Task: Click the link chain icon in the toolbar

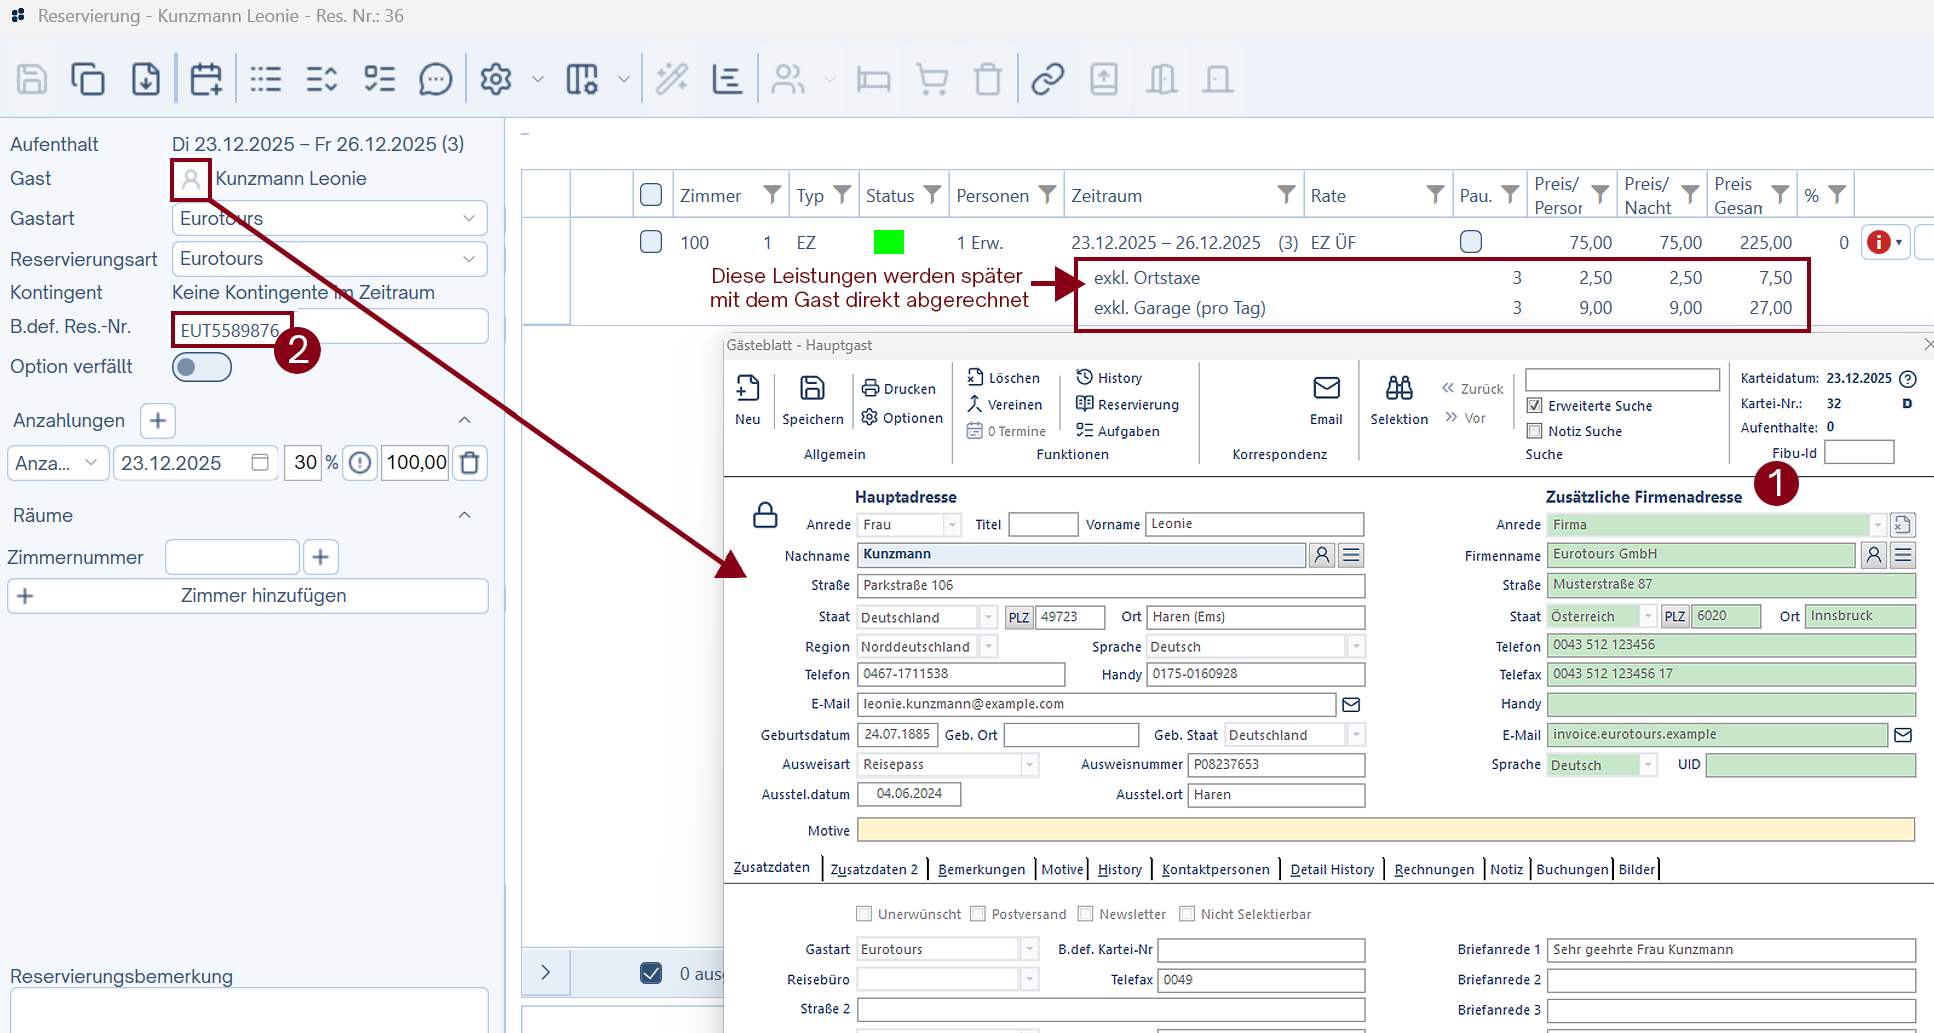Action: [x=1047, y=79]
